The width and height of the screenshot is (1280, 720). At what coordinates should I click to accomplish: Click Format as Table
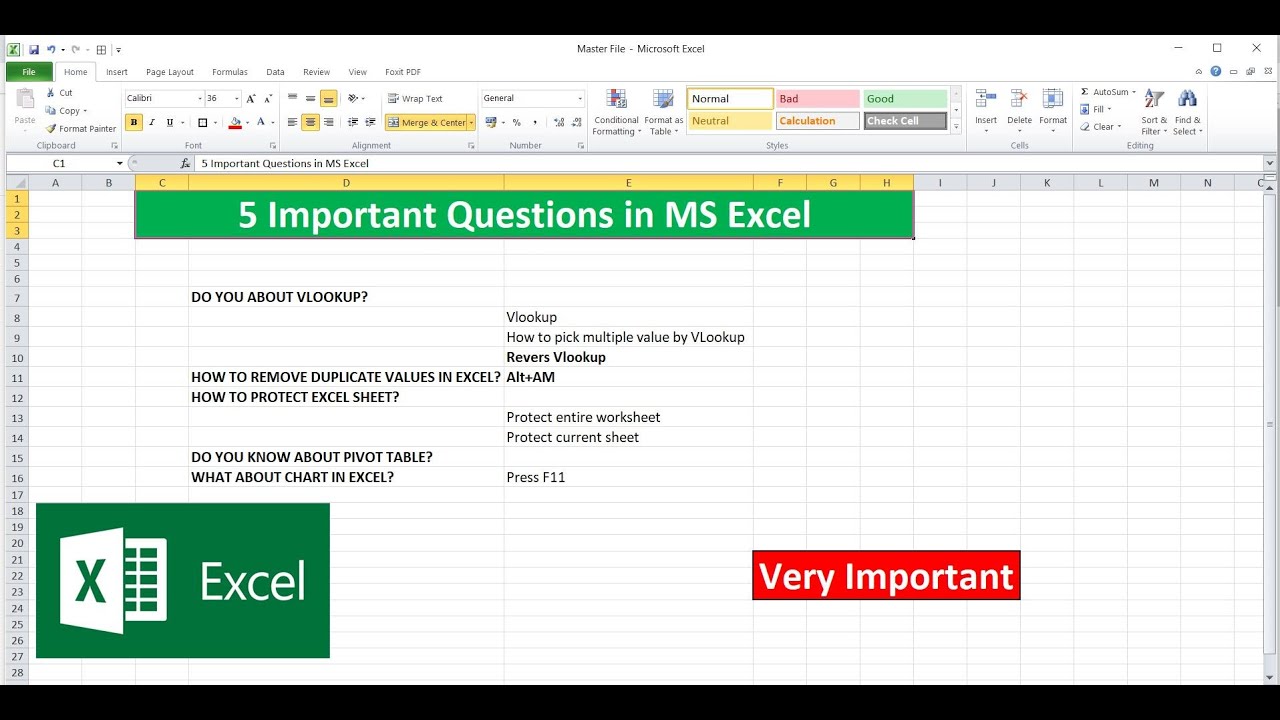[664, 111]
